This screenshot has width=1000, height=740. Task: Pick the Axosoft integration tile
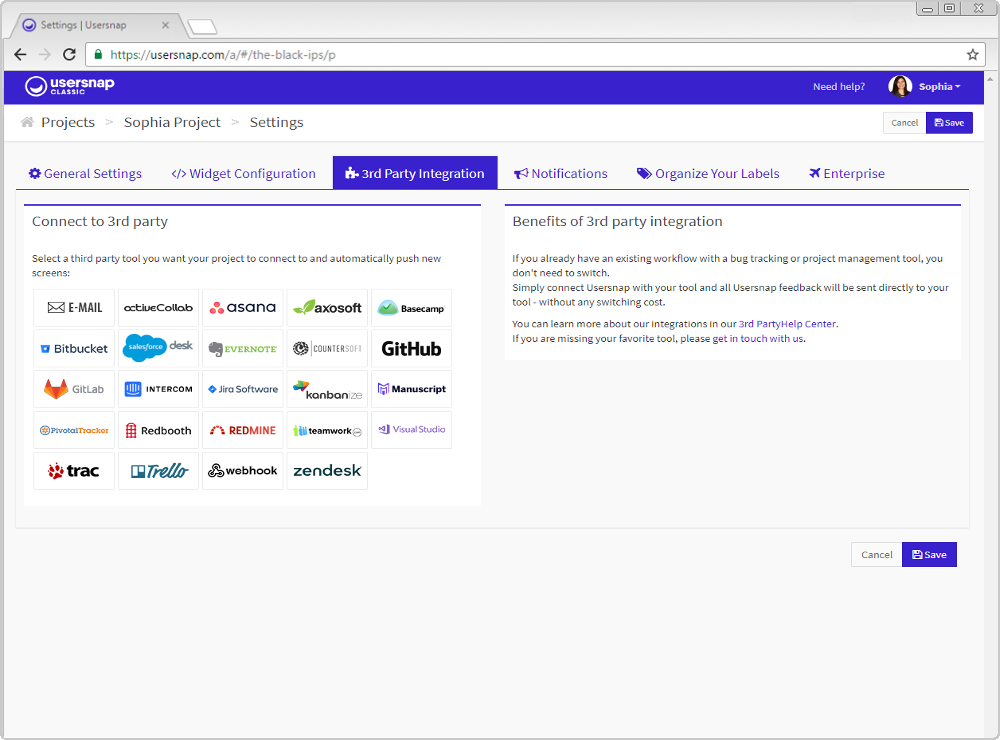click(x=327, y=308)
